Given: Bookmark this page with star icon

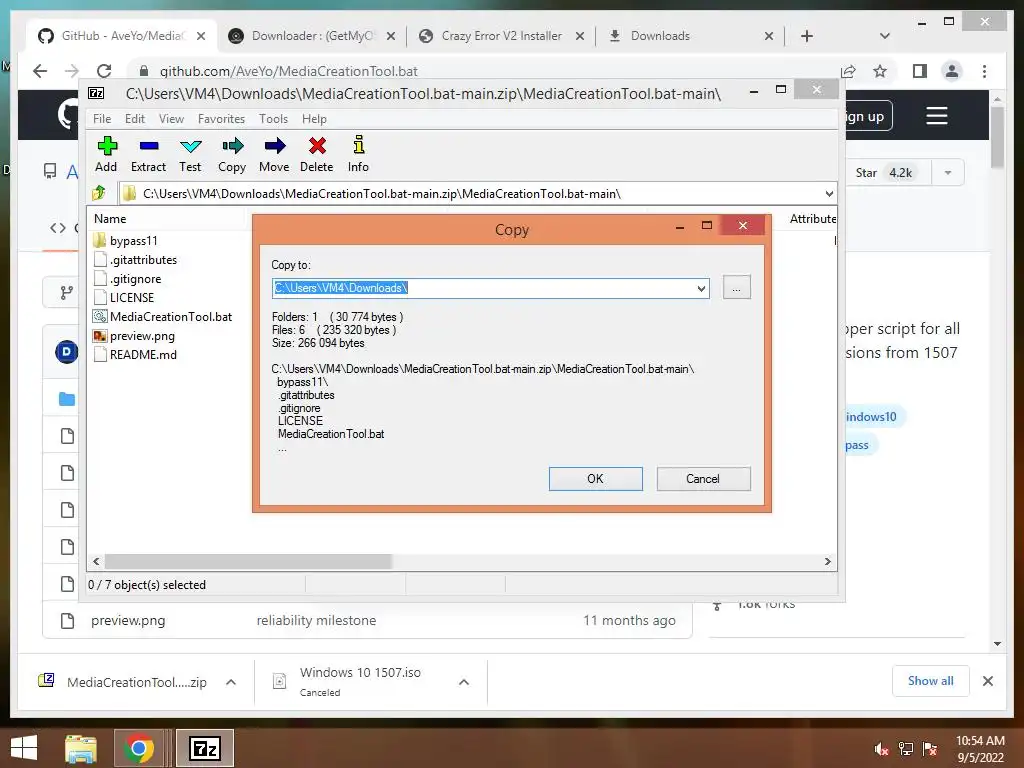Looking at the screenshot, I should tap(880, 71).
